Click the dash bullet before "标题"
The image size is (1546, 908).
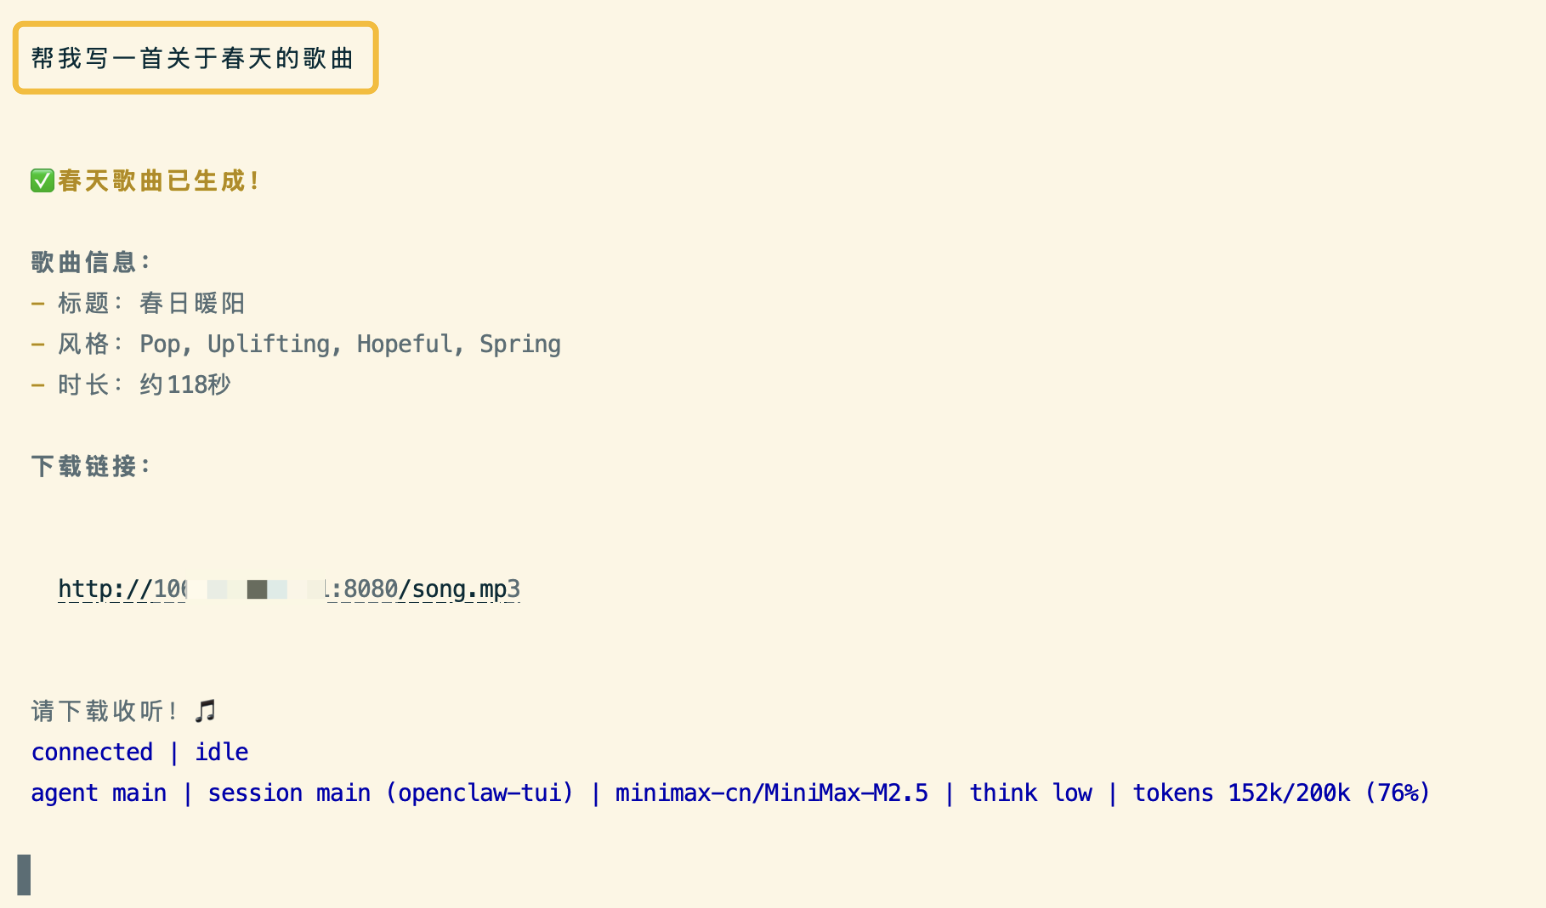[38, 303]
